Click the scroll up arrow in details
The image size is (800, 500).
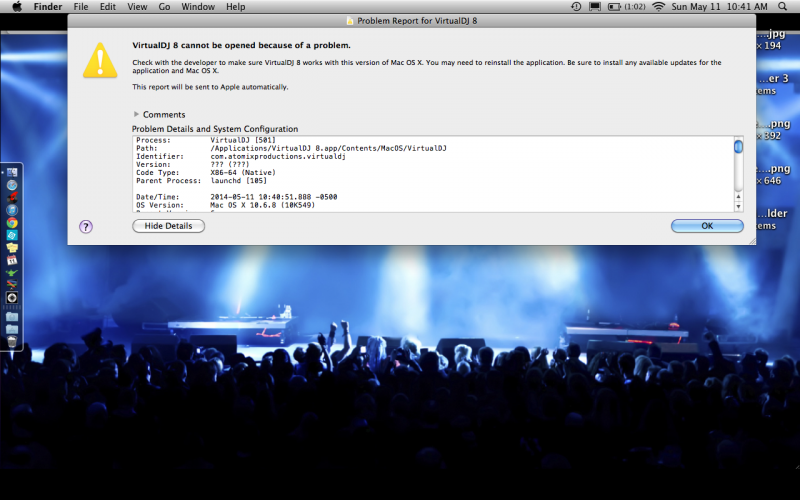tap(738, 196)
